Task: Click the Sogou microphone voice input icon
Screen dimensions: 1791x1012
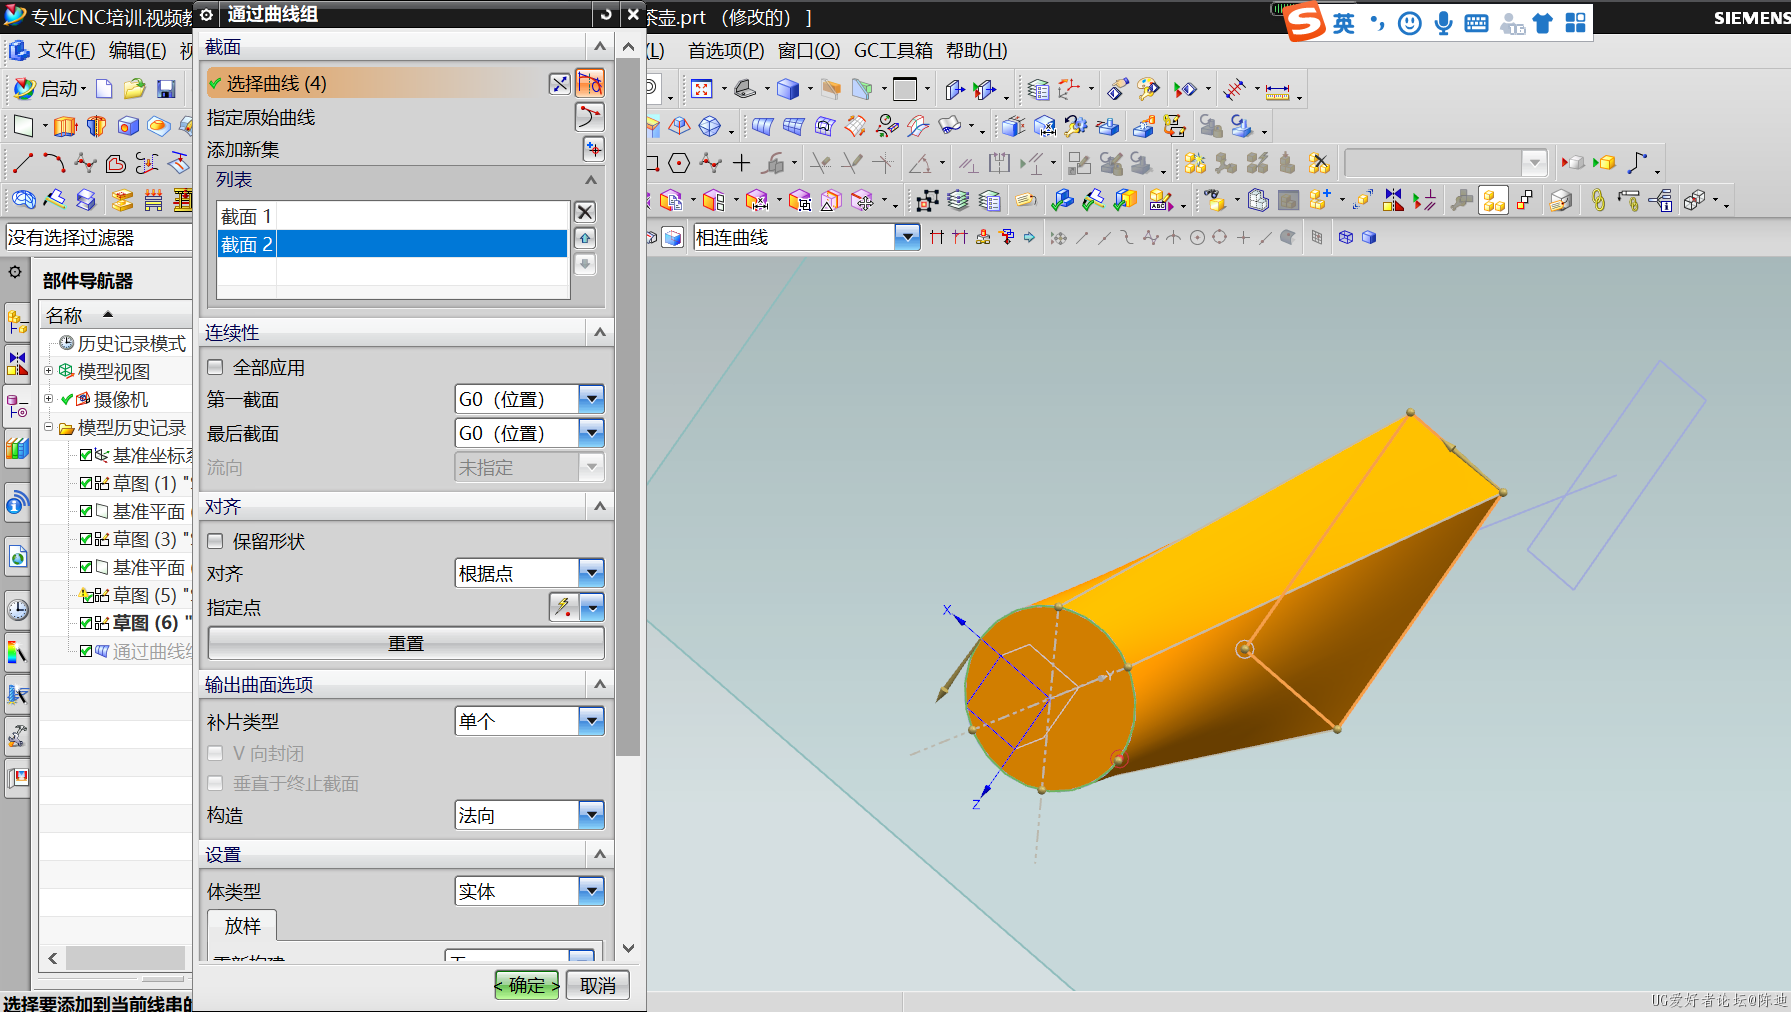Action: coord(1443,22)
